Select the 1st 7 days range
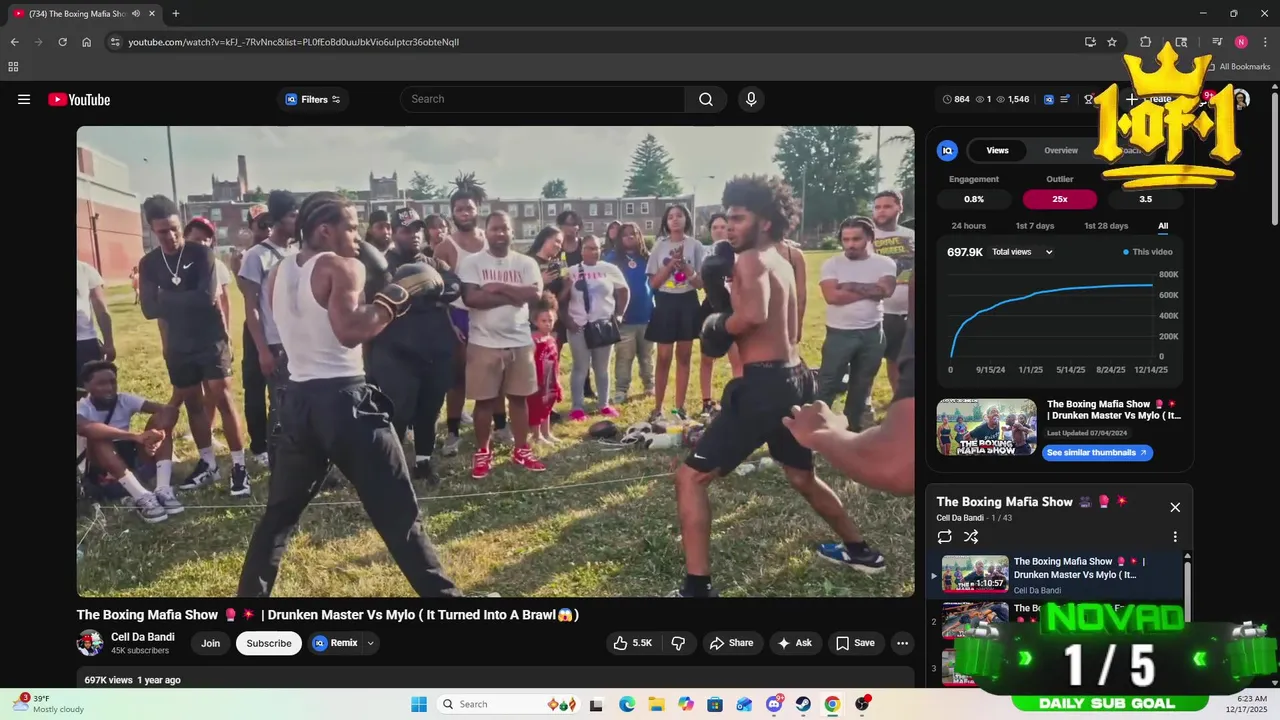1280x720 pixels. click(1035, 226)
